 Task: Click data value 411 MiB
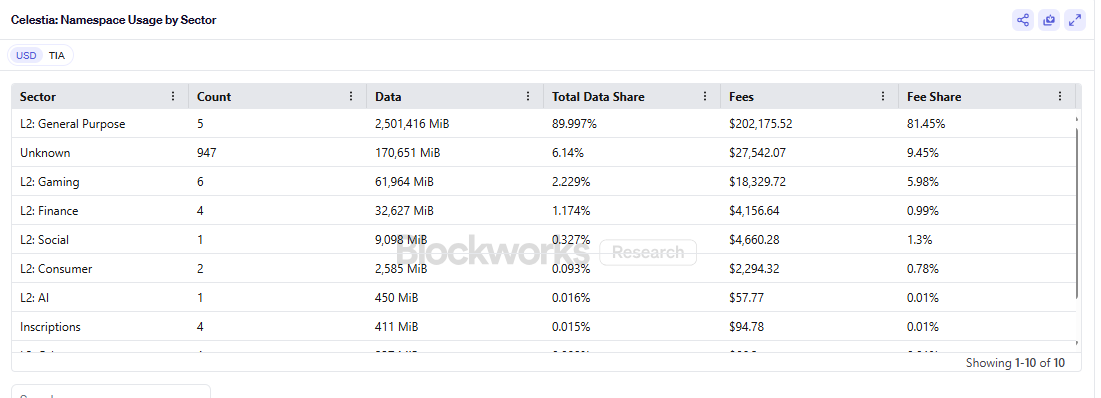(396, 326)
